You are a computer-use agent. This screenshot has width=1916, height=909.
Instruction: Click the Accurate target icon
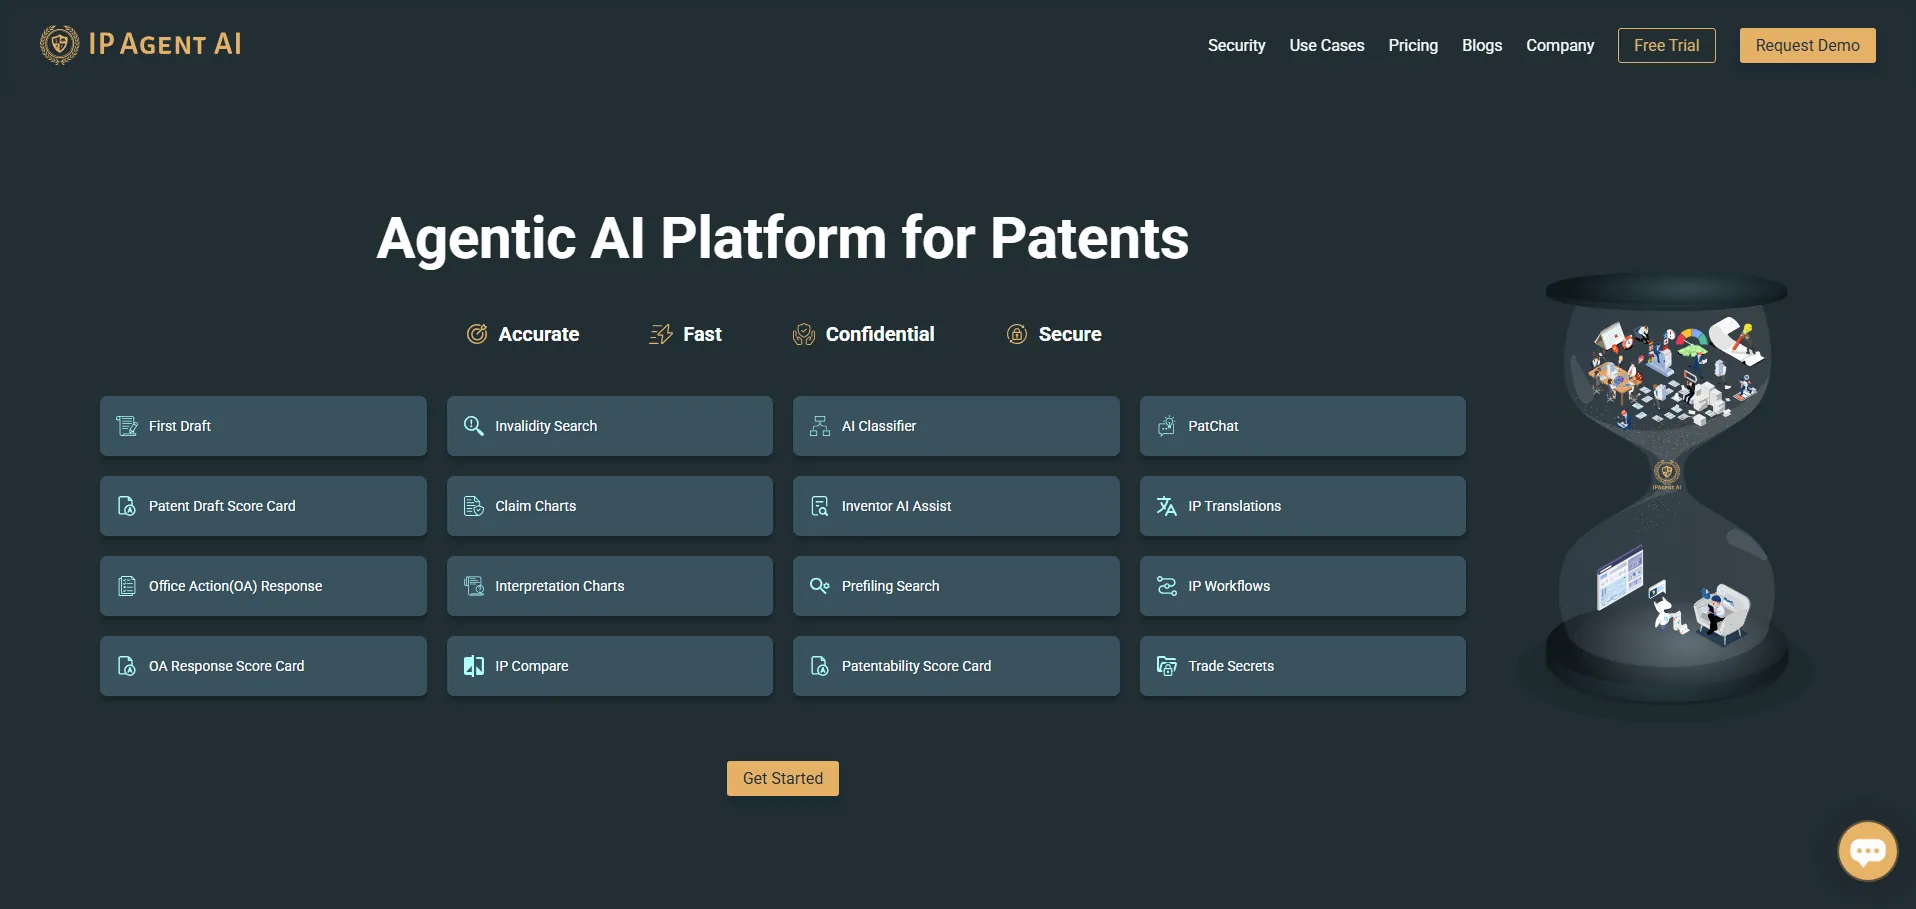477,334
